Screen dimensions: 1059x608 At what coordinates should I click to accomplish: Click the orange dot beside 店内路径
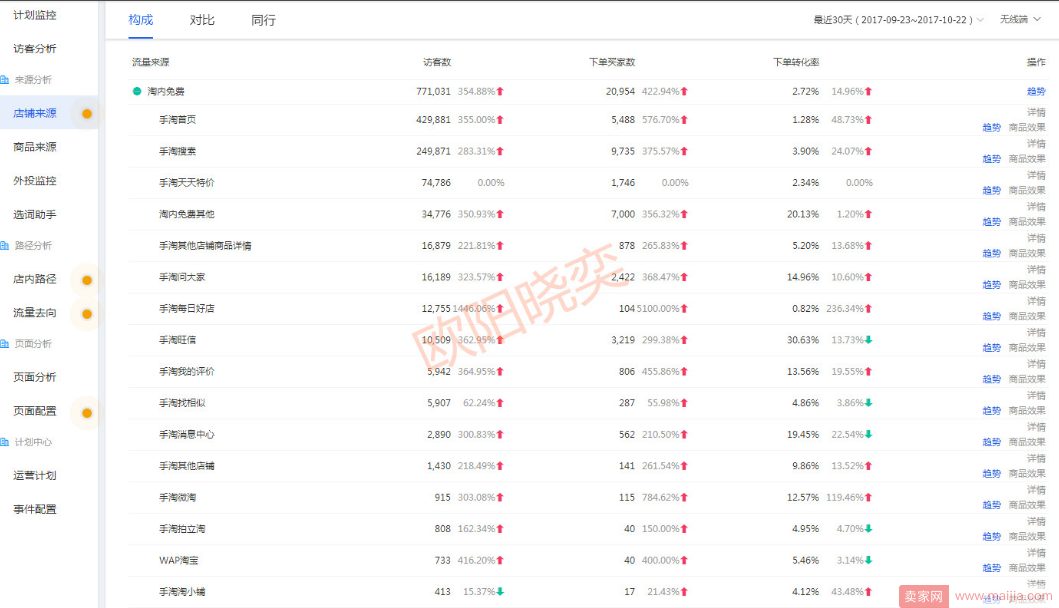coord(86,280)
